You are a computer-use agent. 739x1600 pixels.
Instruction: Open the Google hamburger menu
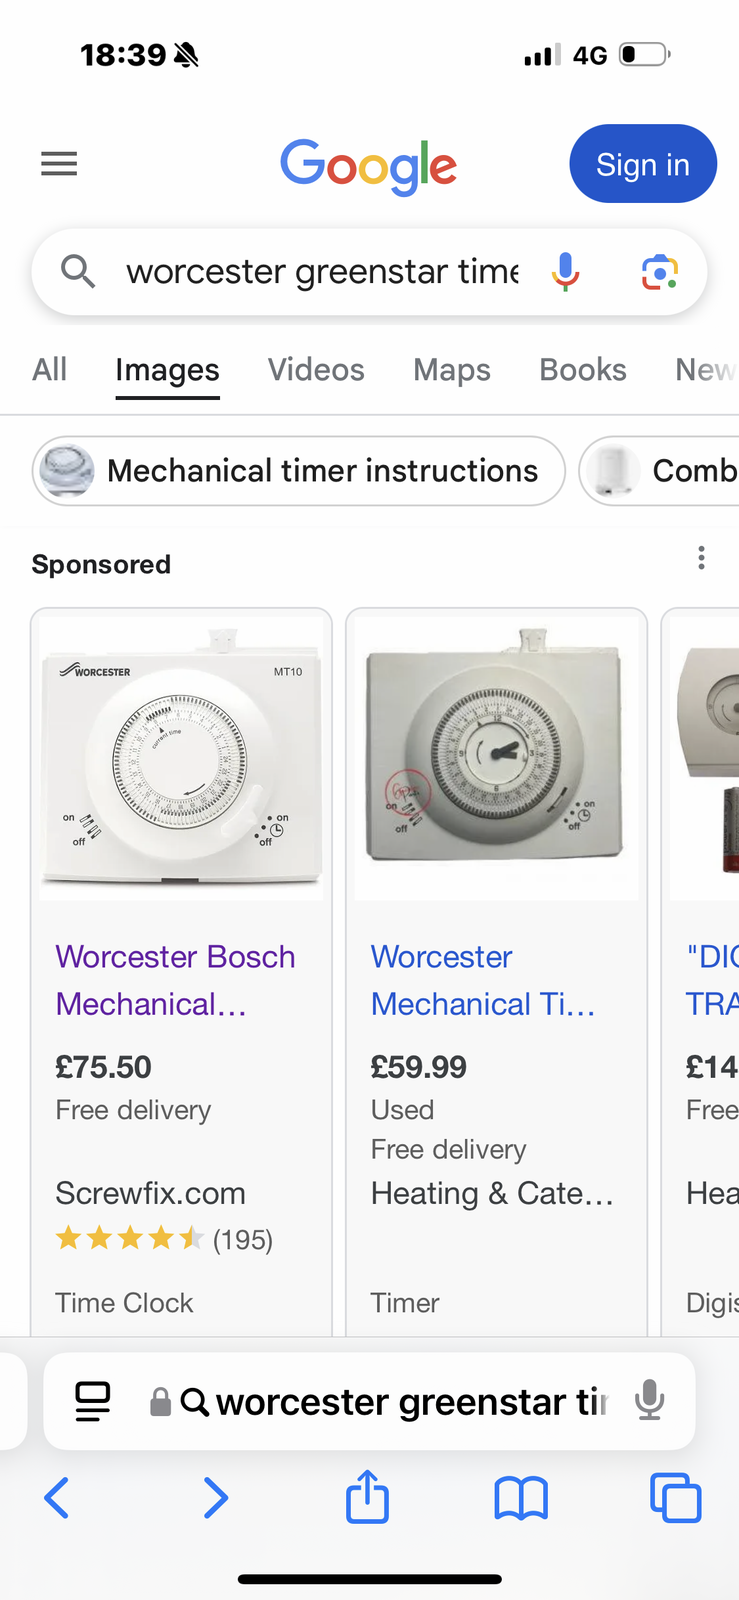click(59, 164)
